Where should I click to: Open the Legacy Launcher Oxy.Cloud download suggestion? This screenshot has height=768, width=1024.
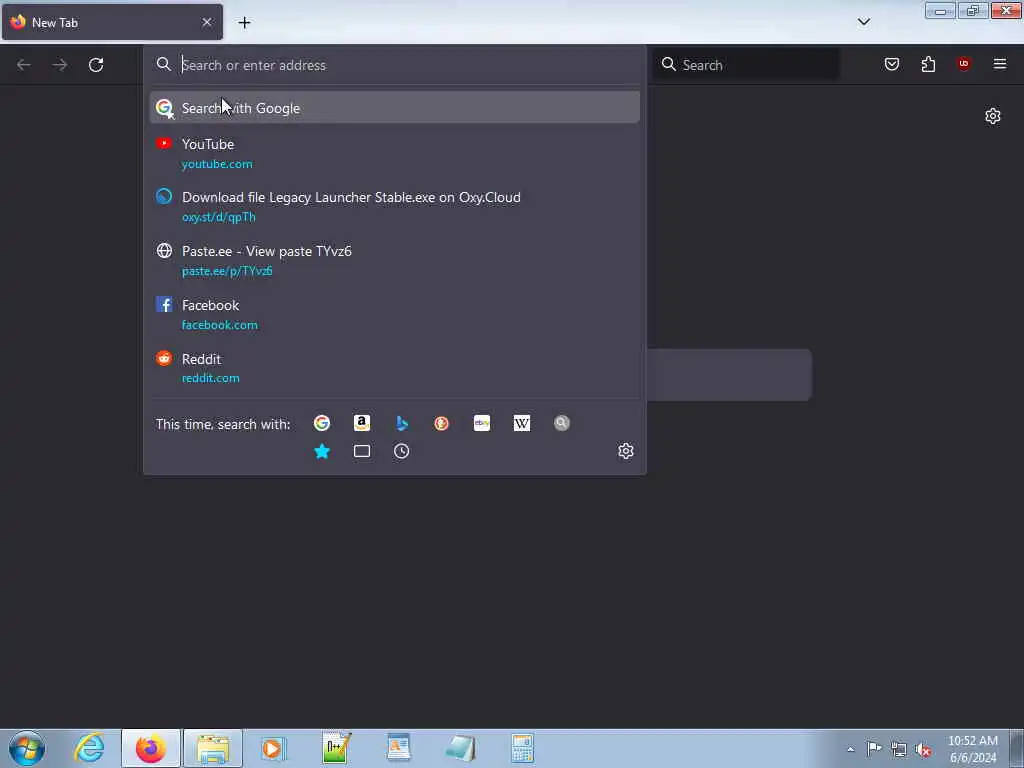coord(395,206)
